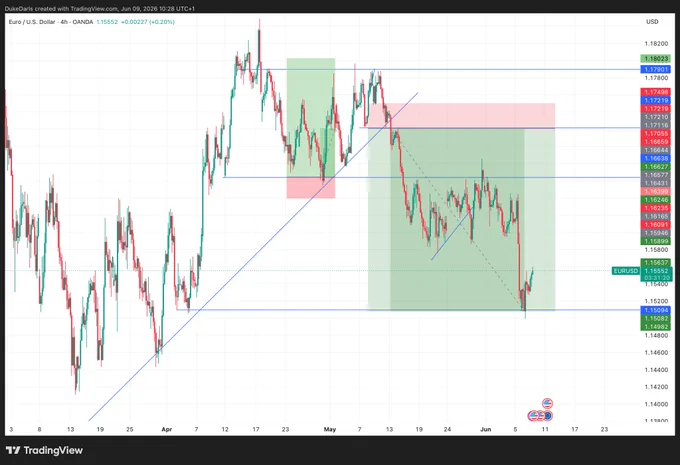Screen dimensions: 680x465
Task: Select the gray 1.16644 price label
Action: (x=656, y=150)
